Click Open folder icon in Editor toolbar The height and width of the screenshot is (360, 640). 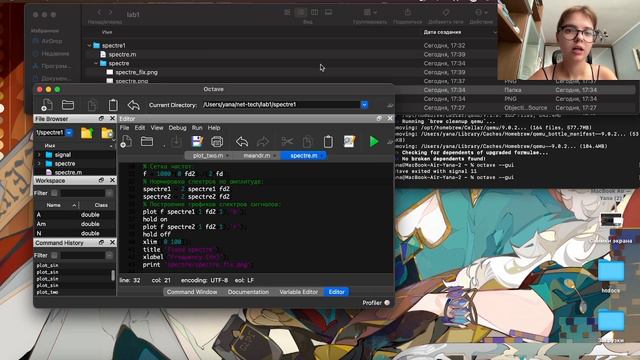click(147, 142)
